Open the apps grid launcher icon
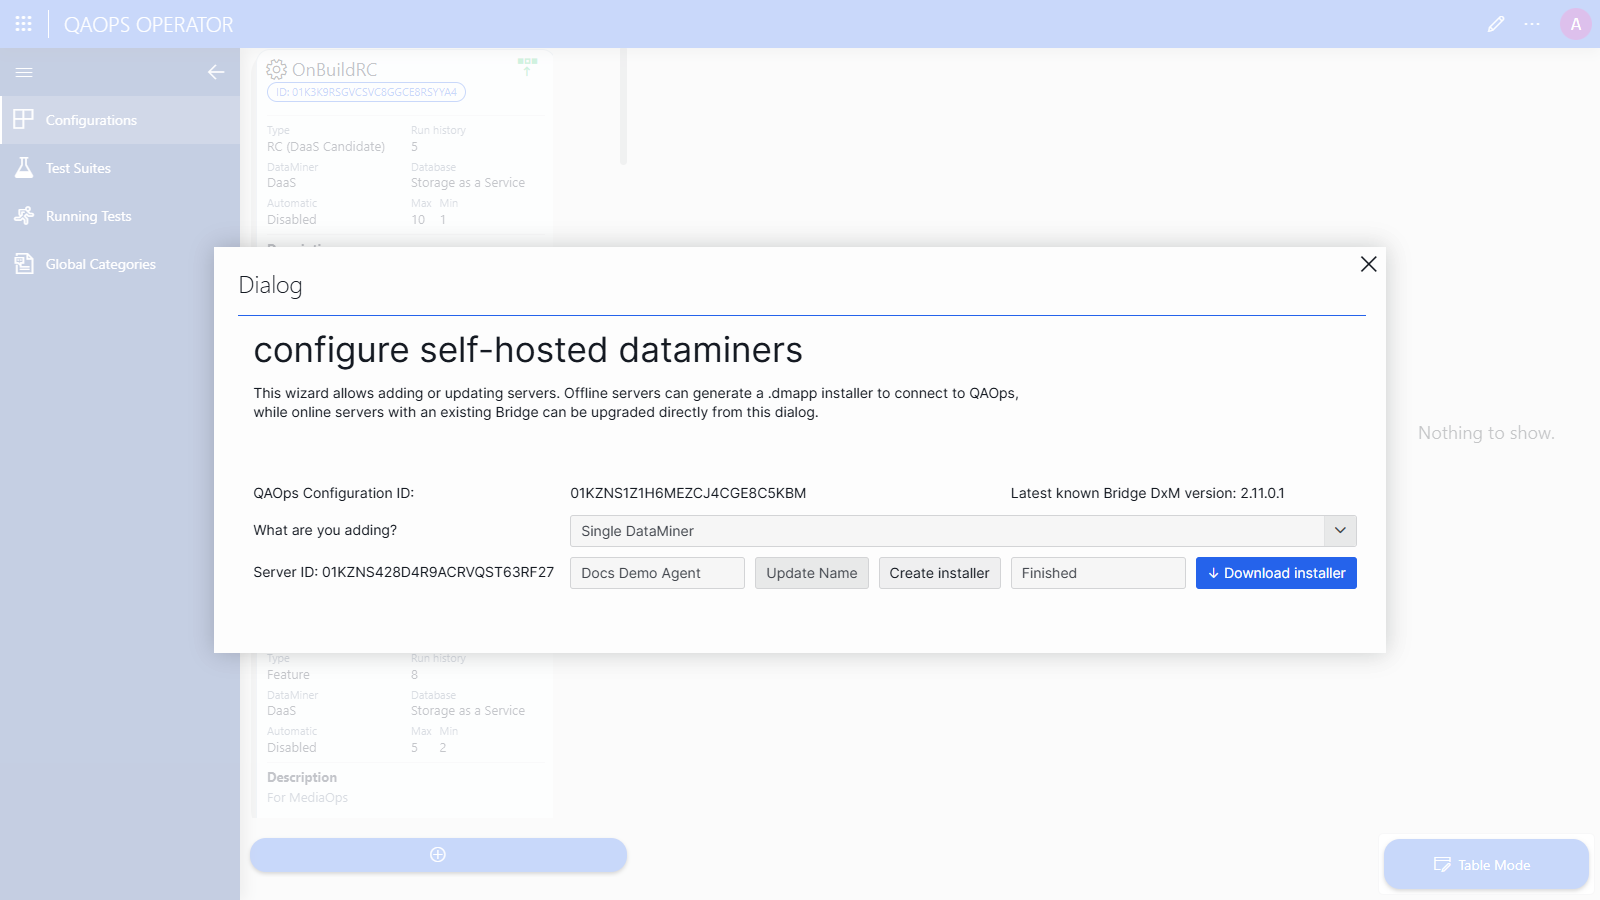 pyautogui.click(x=24, y=24)
